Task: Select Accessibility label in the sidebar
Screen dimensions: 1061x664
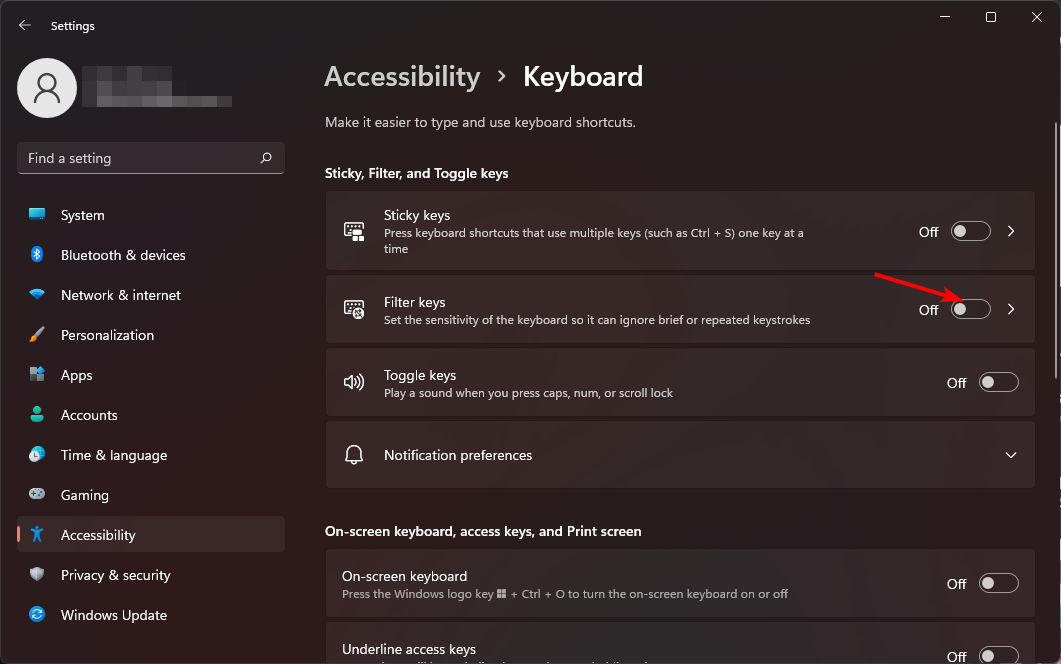Action: (x=98, y=535)
